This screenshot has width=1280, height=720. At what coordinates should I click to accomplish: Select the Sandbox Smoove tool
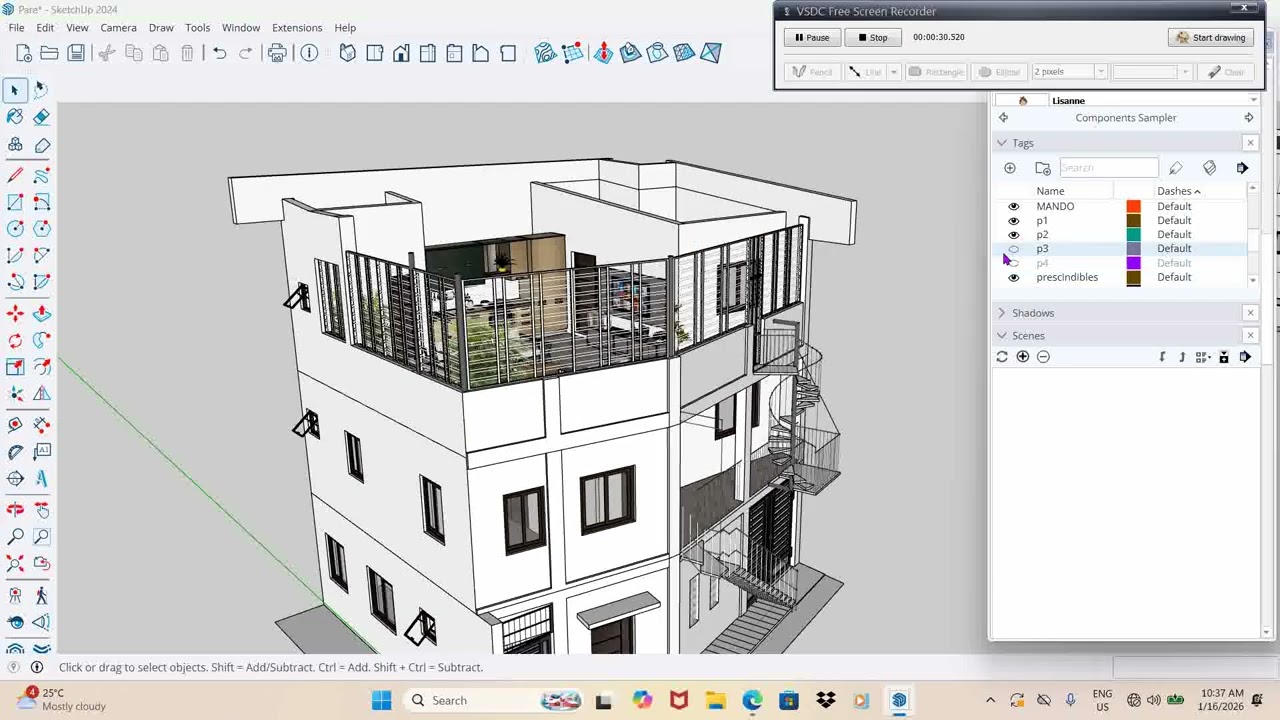pos(603,53)
